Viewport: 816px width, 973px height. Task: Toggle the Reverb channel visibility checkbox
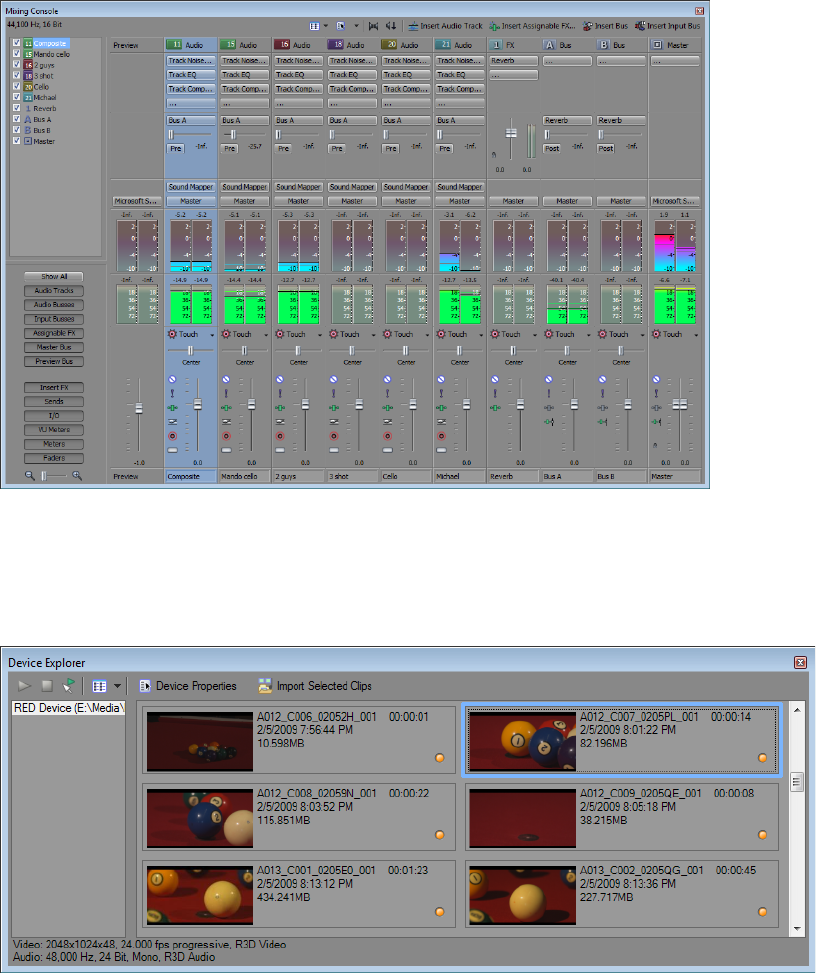point(17,109)
